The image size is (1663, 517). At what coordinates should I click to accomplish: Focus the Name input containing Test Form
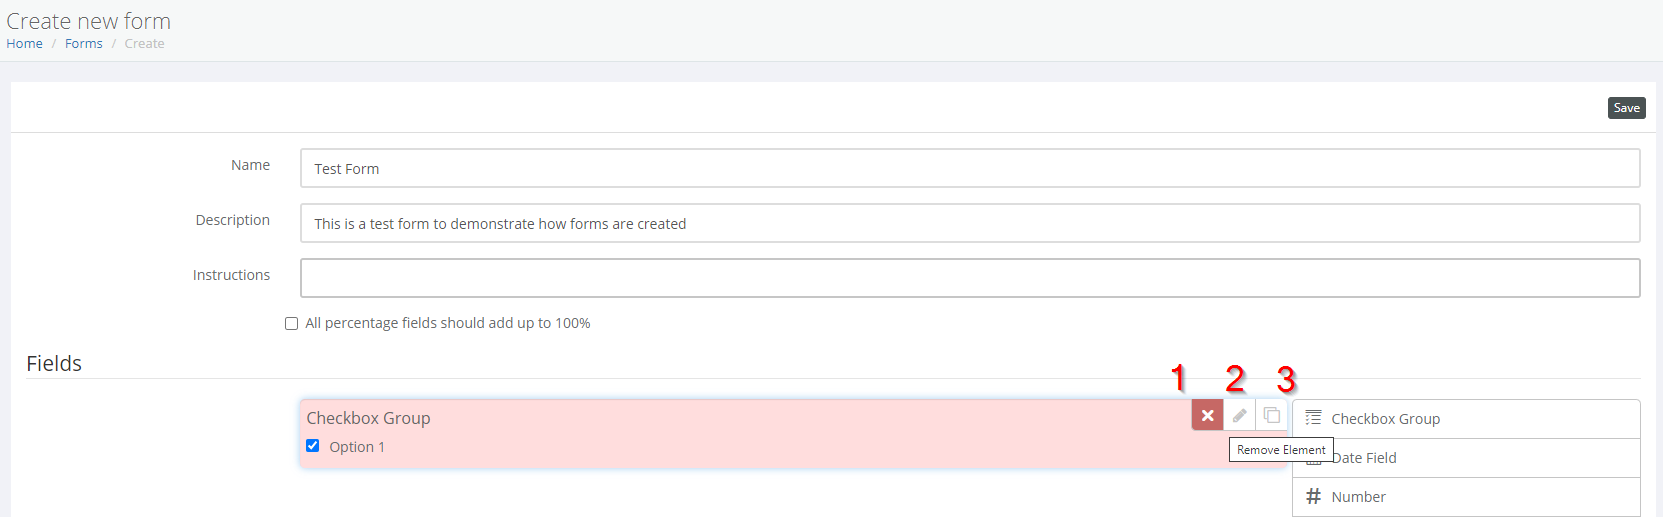pos(969,168)
